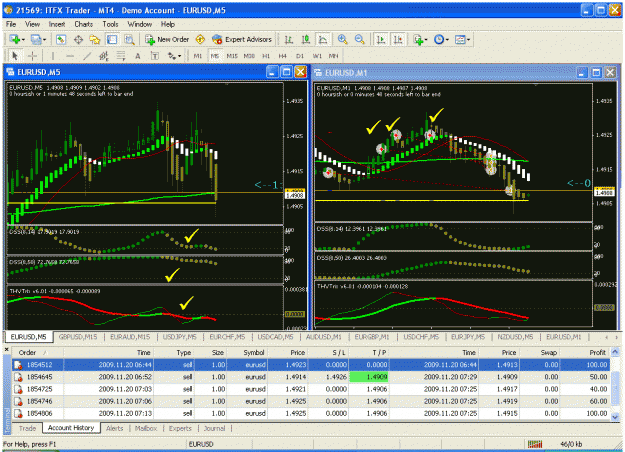Close the Terminal panel x
625x452 pixels.
(x=6, y=350)
